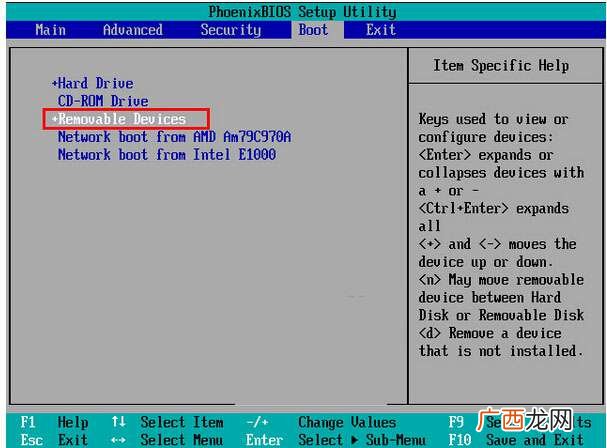Click the help text 'Remove a device'
Image resolution: width=607 pixels, height=448 pixels.
(x=505, y=333)
